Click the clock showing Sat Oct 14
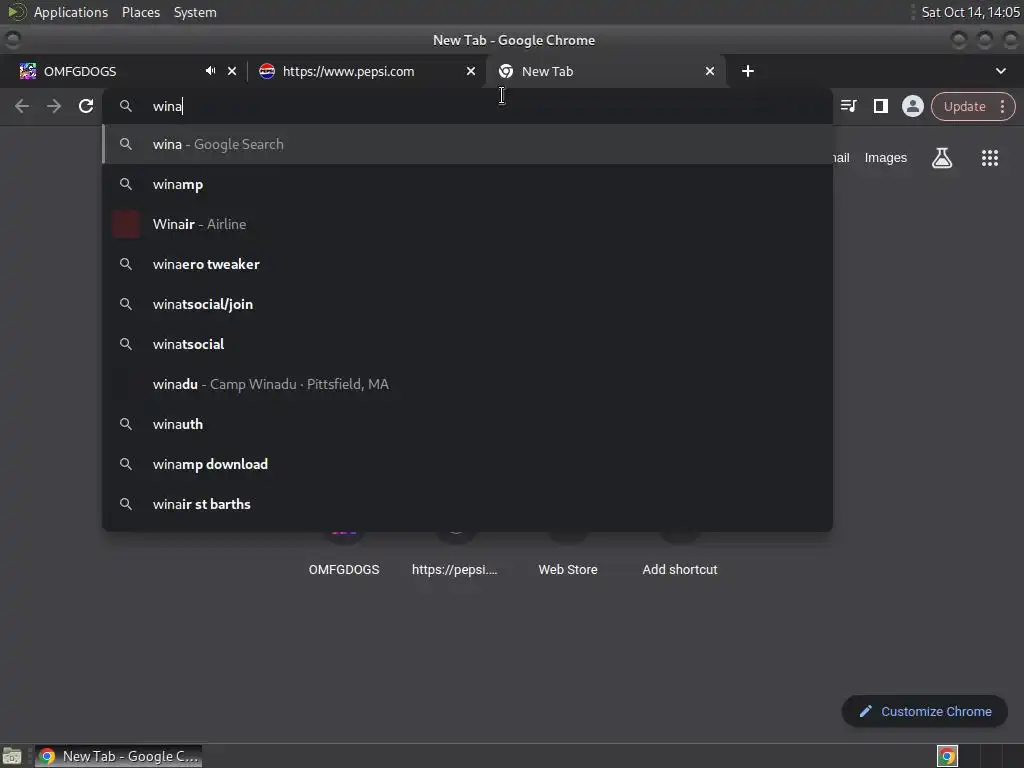This screenshot has height=768, width=1024. click(x=970, y=12)
